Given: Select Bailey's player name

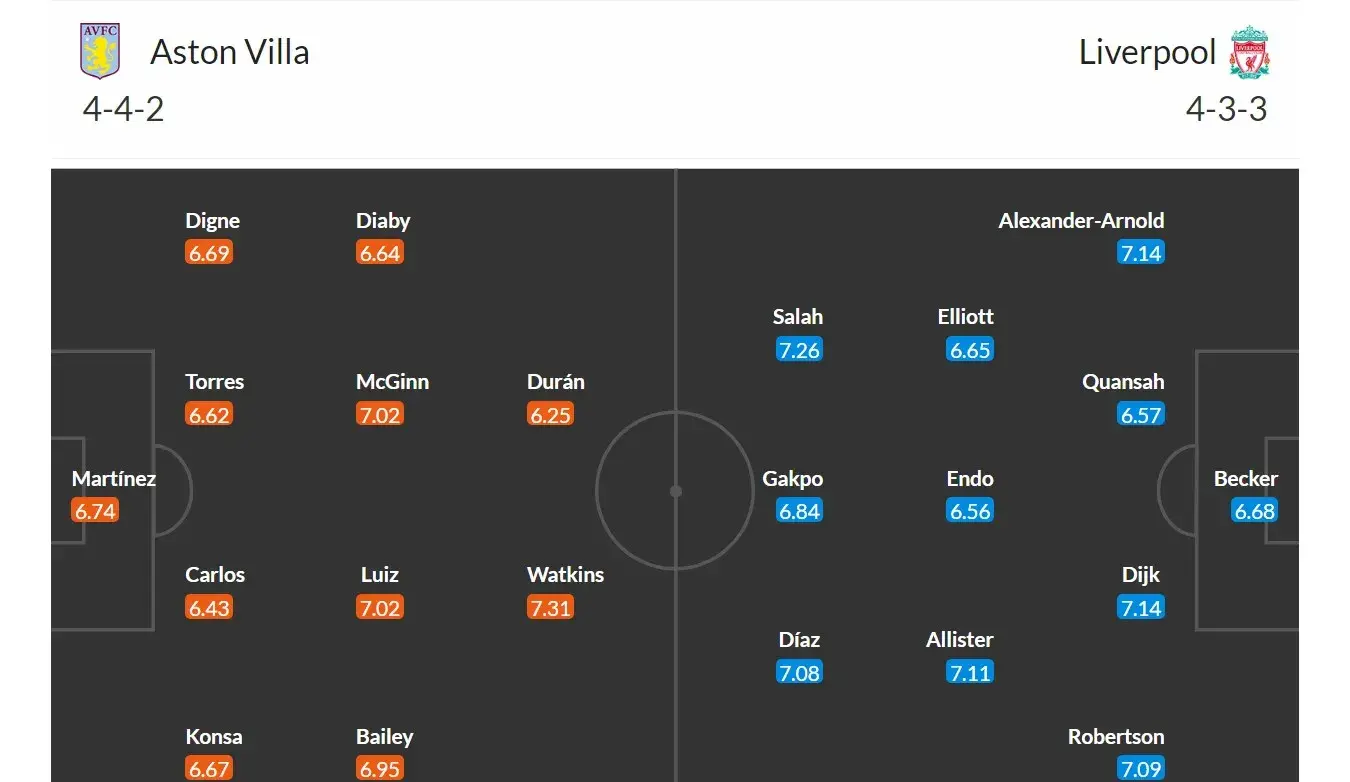Looking at the screenshot, I should click(384, 737).
